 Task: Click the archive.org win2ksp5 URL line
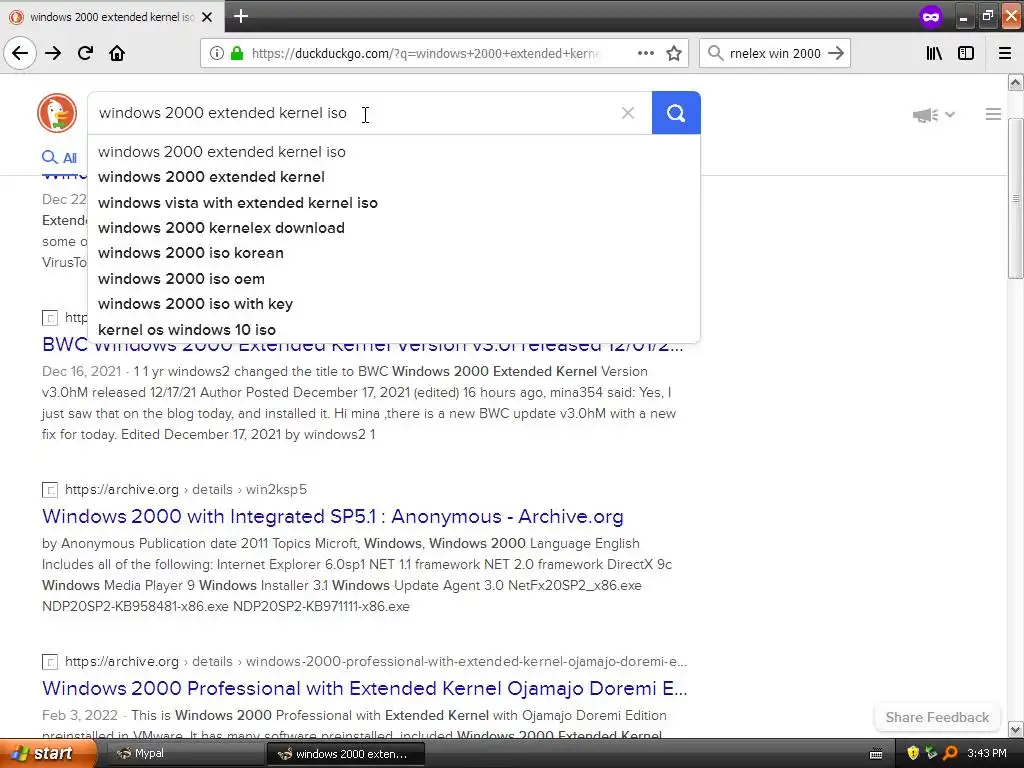[x=185, y=489]
